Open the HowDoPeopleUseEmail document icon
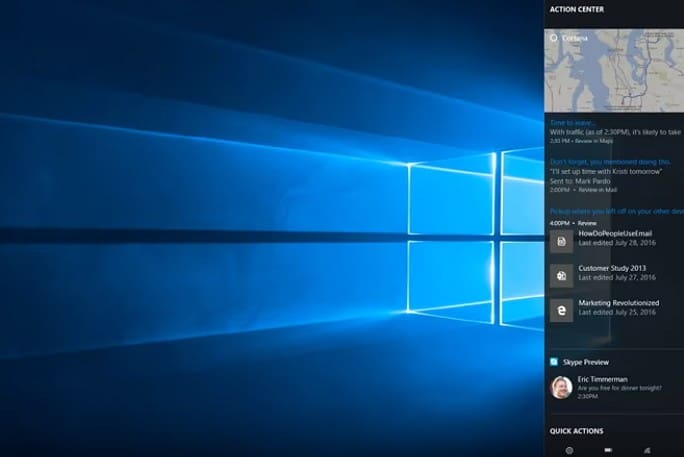684x457 pixels. click(x=562, y=241)
